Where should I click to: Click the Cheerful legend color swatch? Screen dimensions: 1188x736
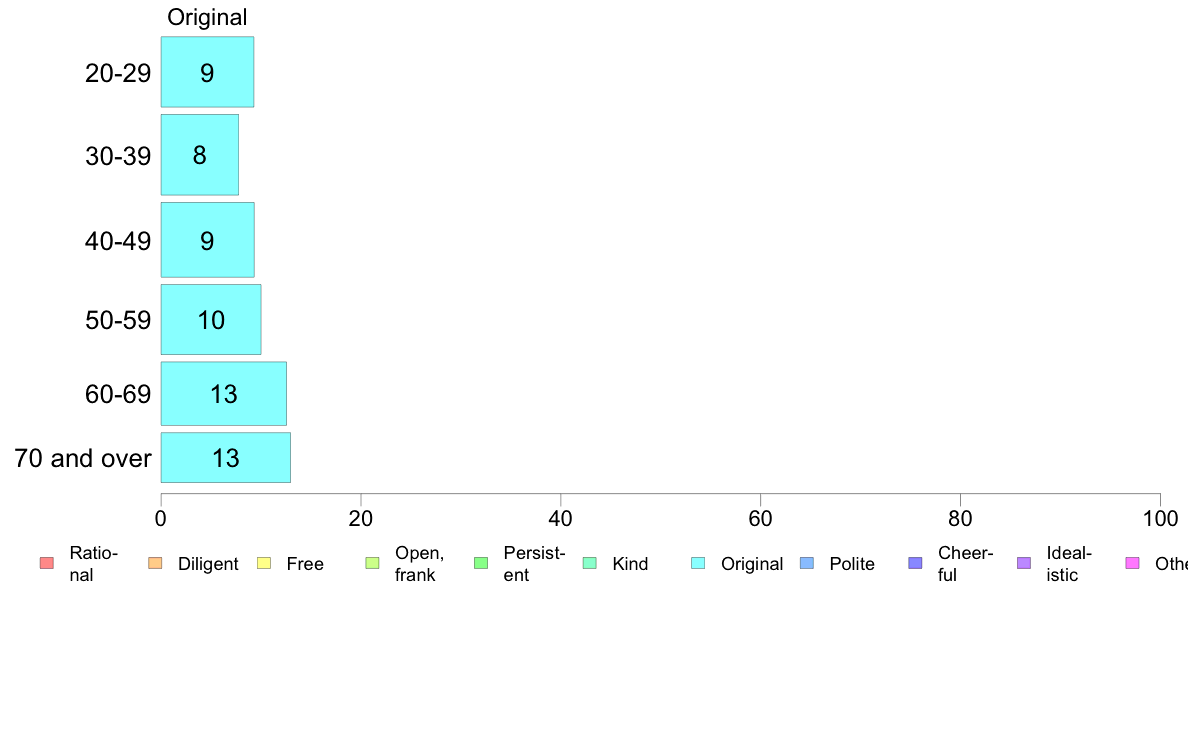click(915, 563)
